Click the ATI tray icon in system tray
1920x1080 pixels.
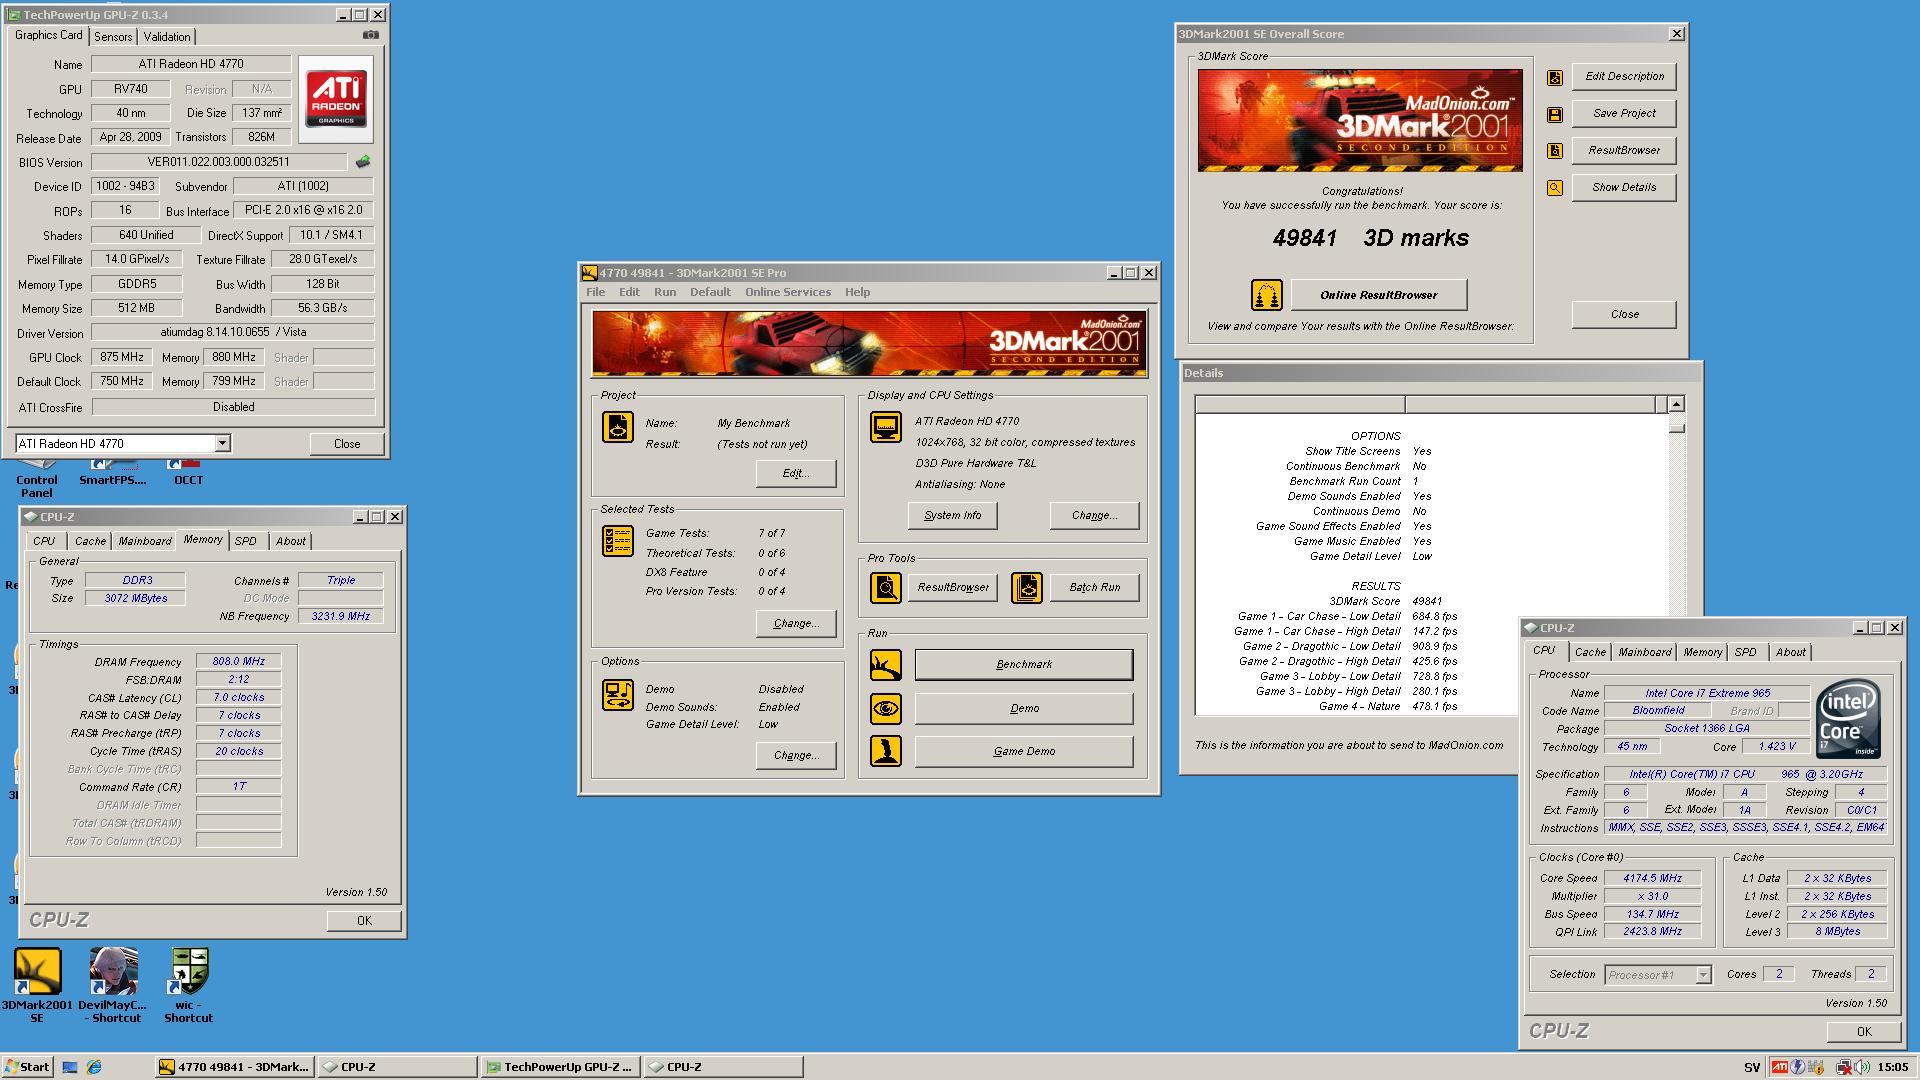click(1779, 1067)
